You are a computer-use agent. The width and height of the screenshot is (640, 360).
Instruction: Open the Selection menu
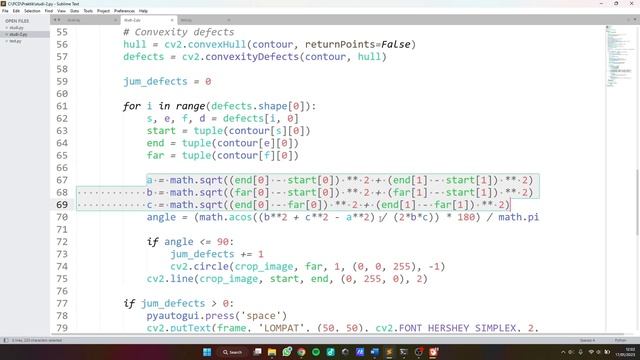pyautogui.click(x=32, y=11)
